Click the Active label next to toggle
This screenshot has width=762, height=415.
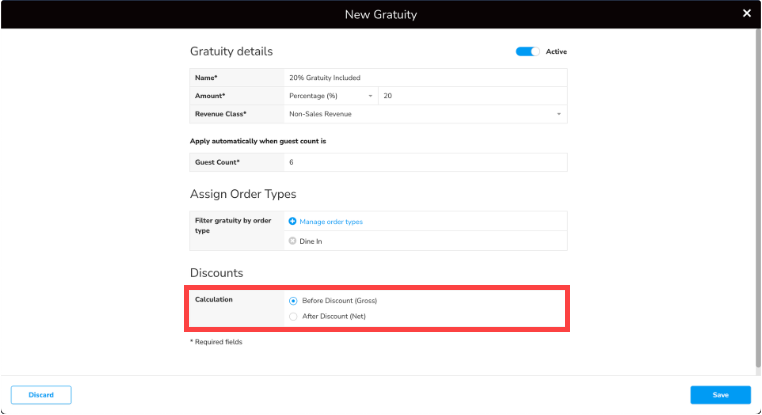pyautogui.click(x=556, y=51)
